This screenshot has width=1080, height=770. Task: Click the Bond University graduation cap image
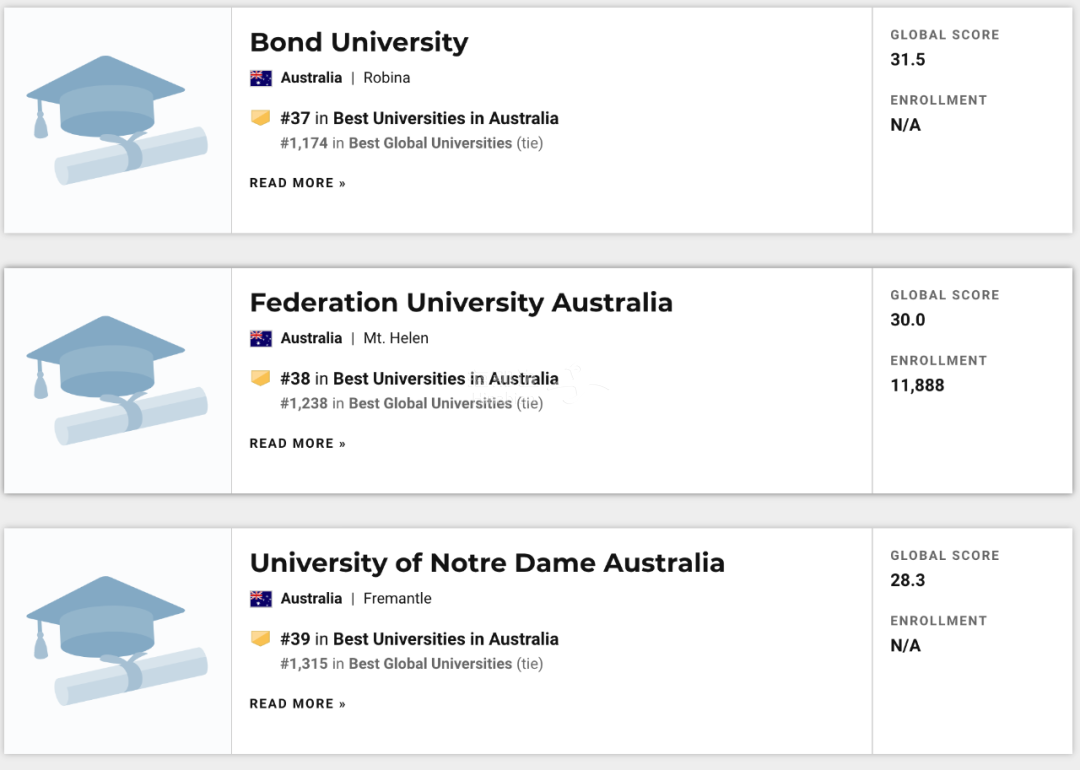(117, 120)
